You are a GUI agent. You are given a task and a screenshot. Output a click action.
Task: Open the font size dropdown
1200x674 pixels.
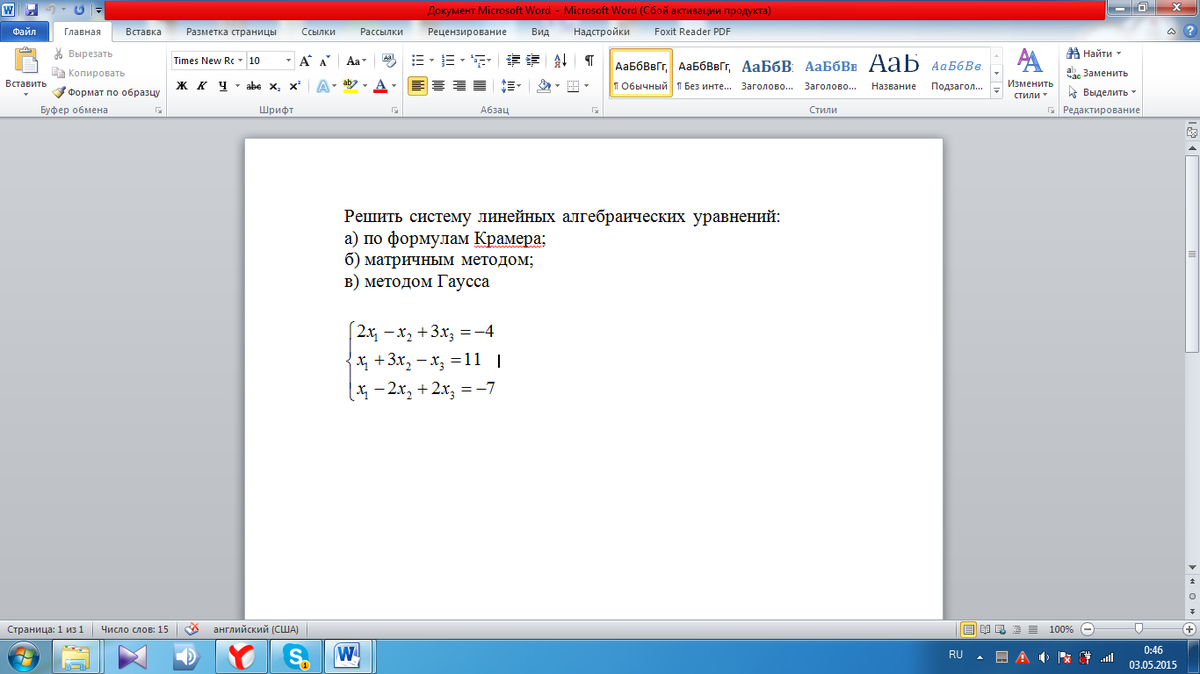(288, 60)
